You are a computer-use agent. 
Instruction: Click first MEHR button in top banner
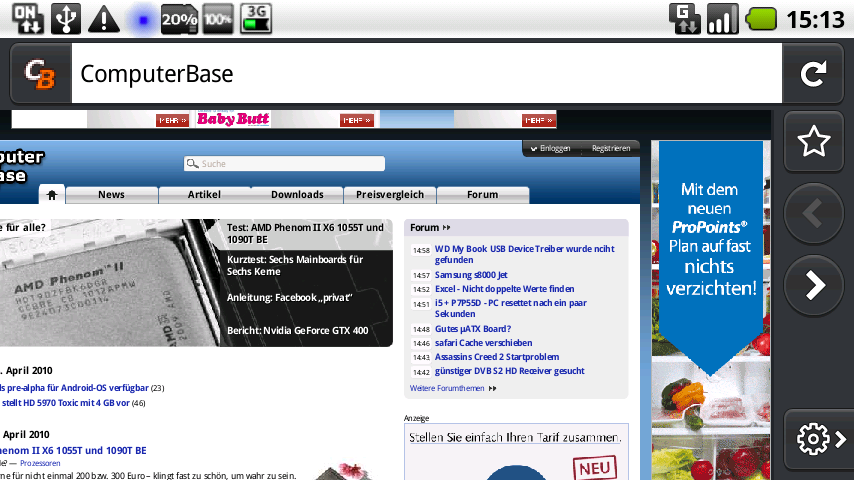tap(172, 120)
